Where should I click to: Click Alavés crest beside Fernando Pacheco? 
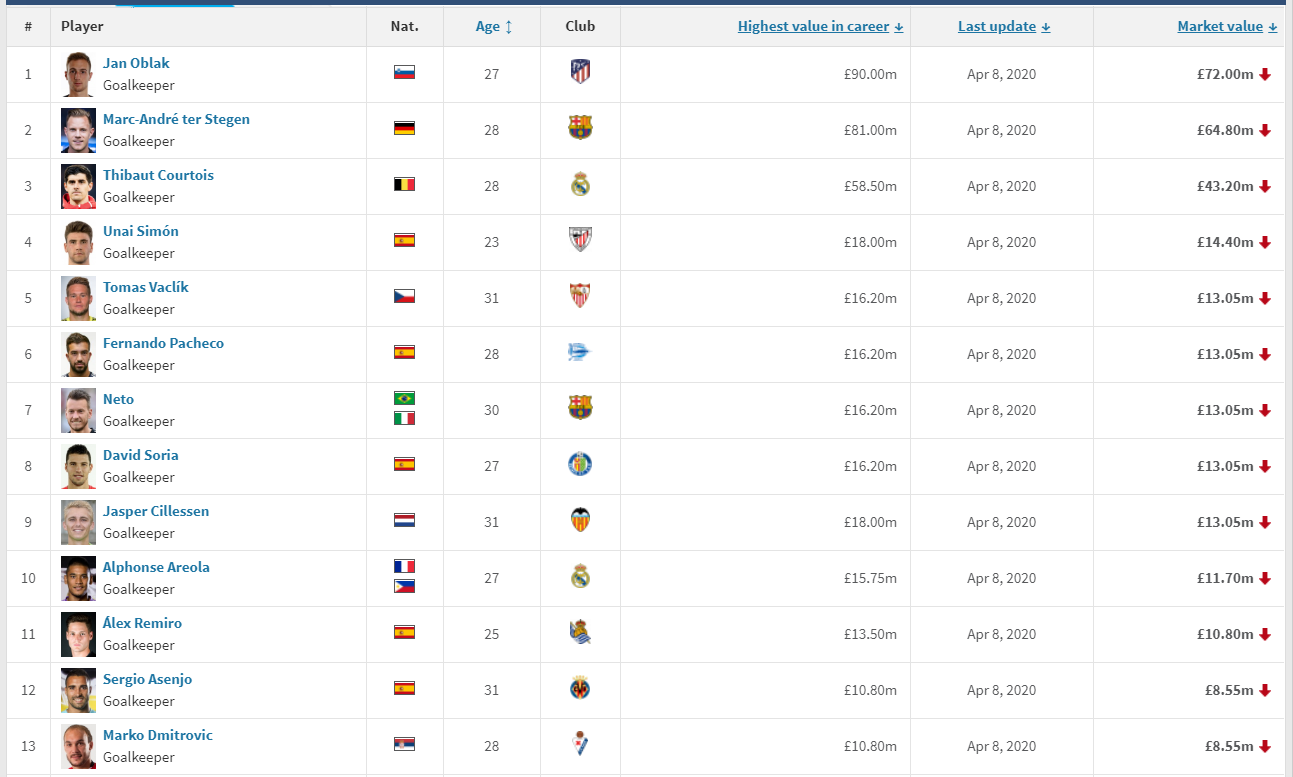(580, 352)
